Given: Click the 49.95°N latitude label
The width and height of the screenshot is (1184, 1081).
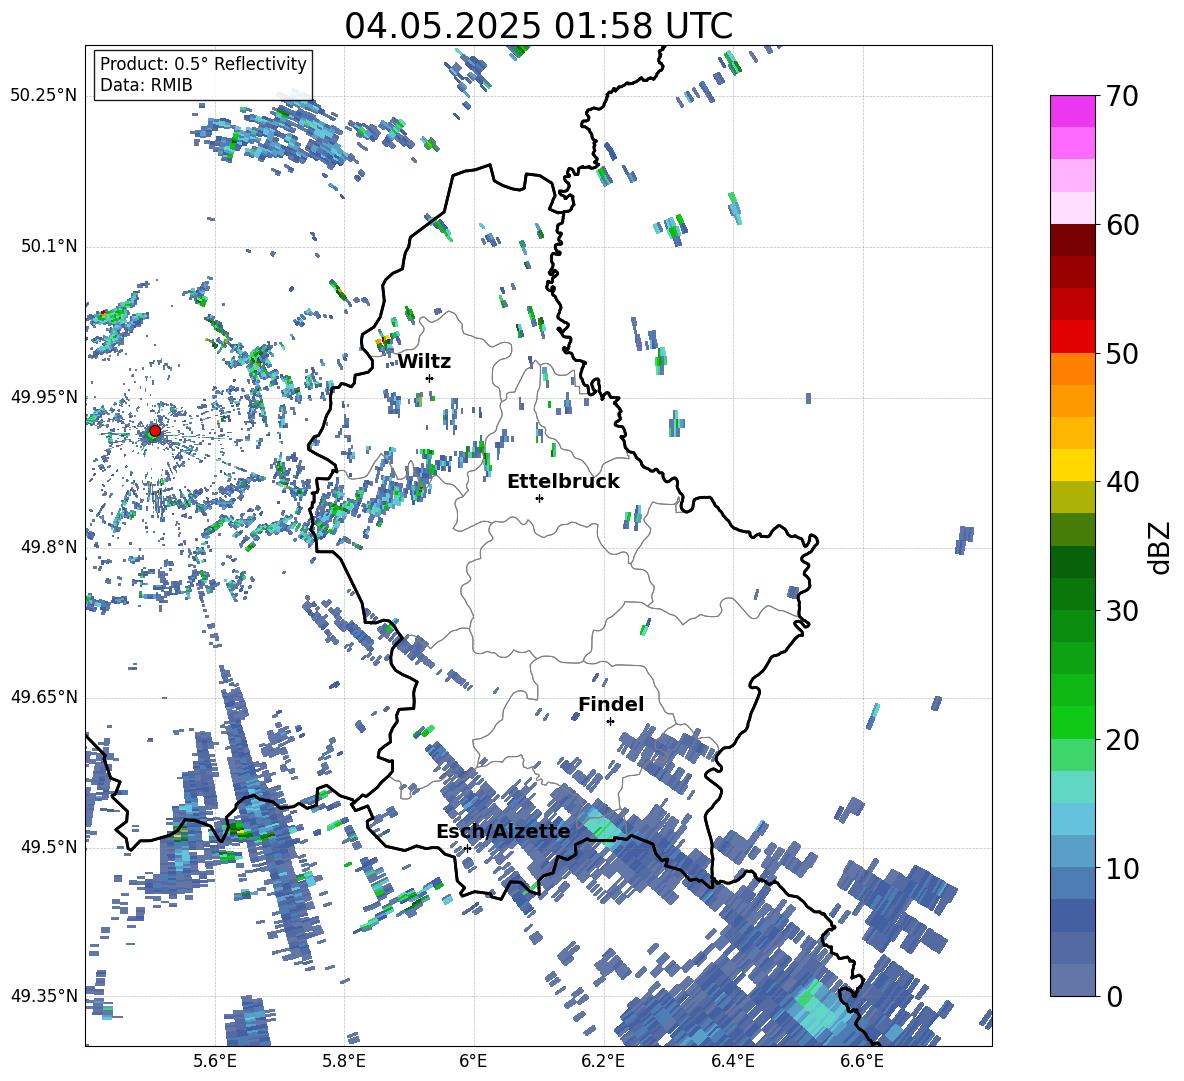Looking at the screenshot, I should pos(44,397).
